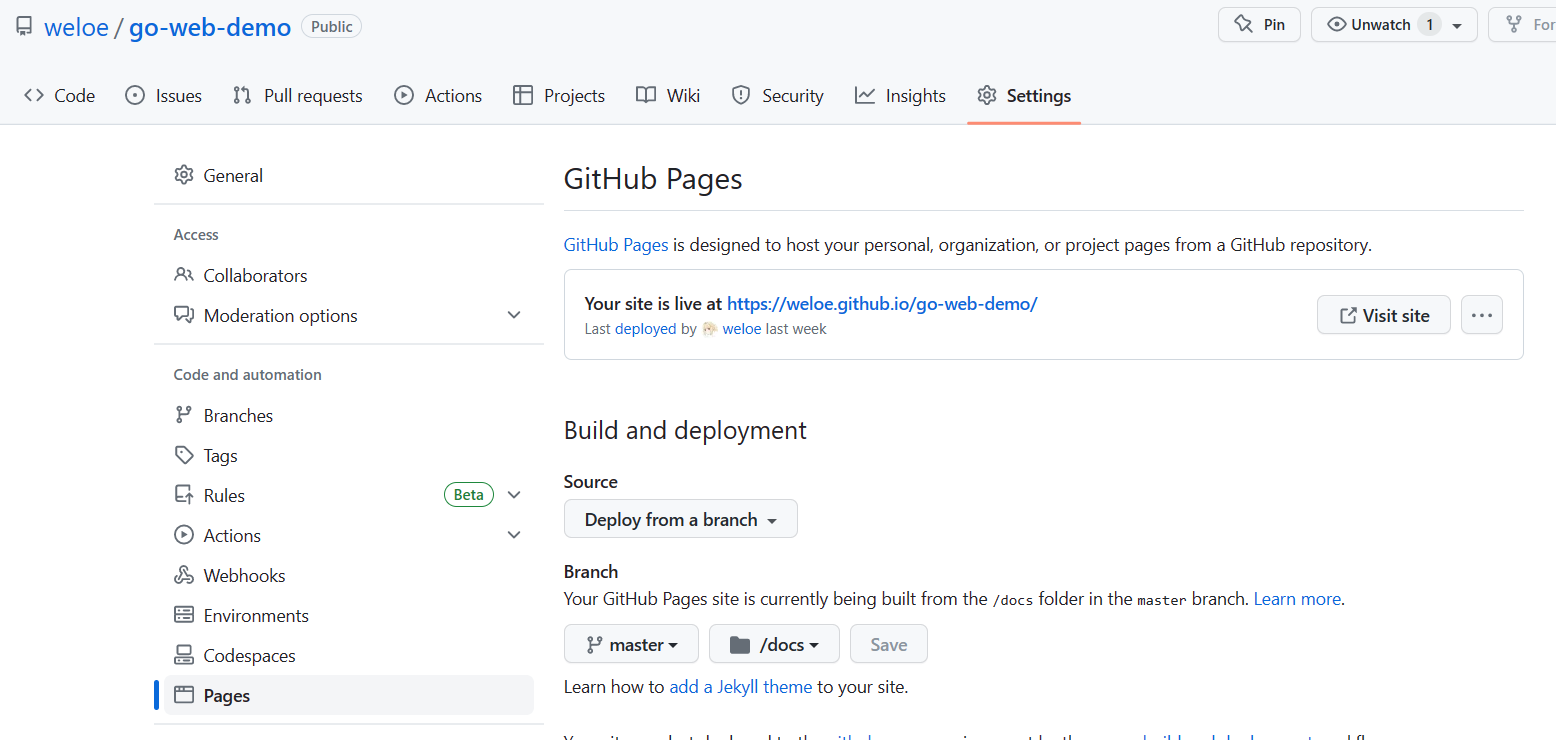
Task: Click the Pull requests branch icon
Action: pyautogui.click(x=242, y=96)
